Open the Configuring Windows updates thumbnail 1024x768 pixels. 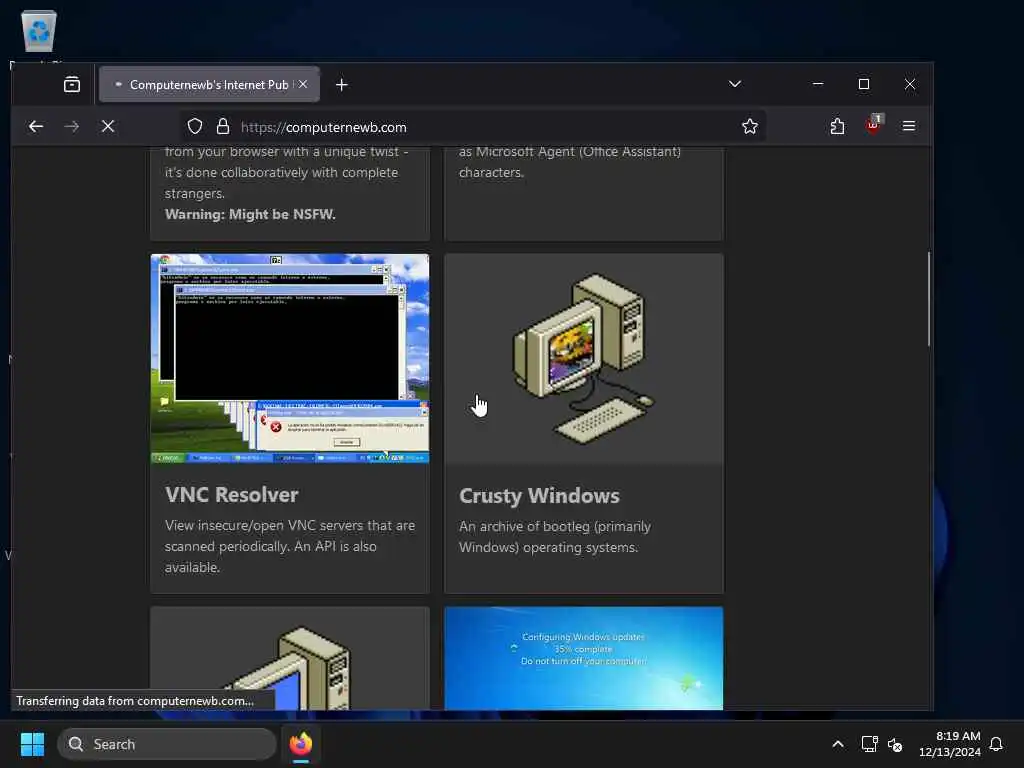point(583,658)
